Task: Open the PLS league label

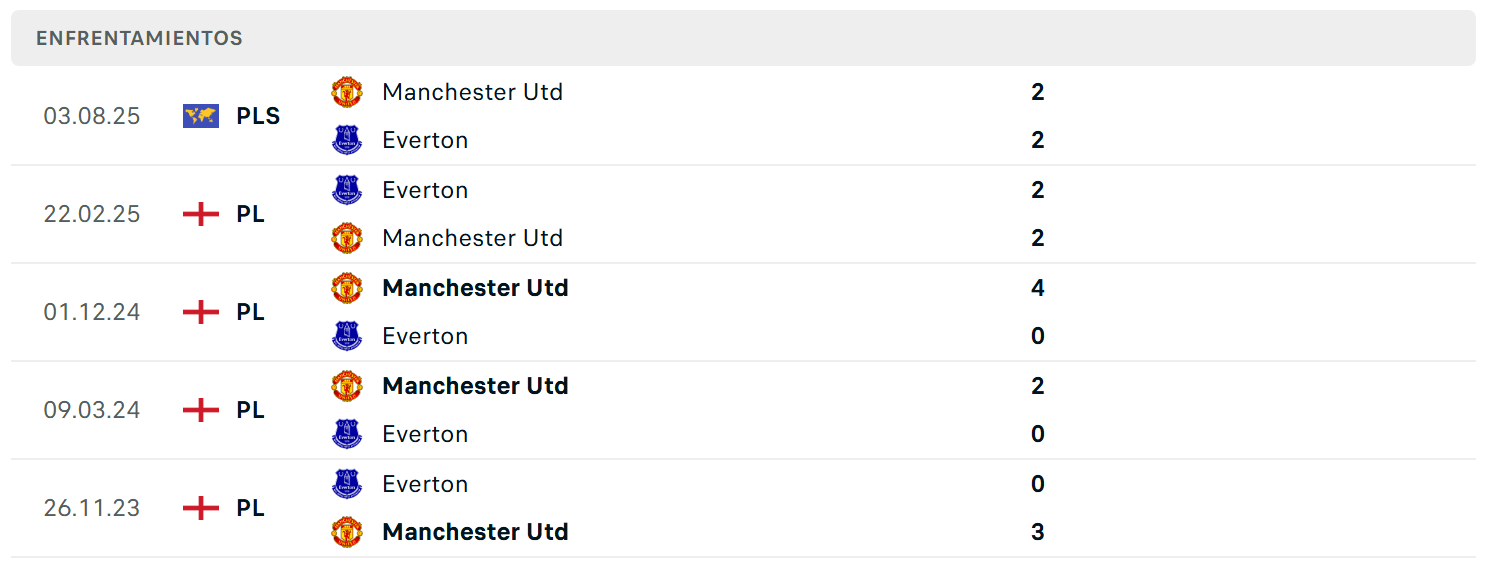Action: [258, 116]
